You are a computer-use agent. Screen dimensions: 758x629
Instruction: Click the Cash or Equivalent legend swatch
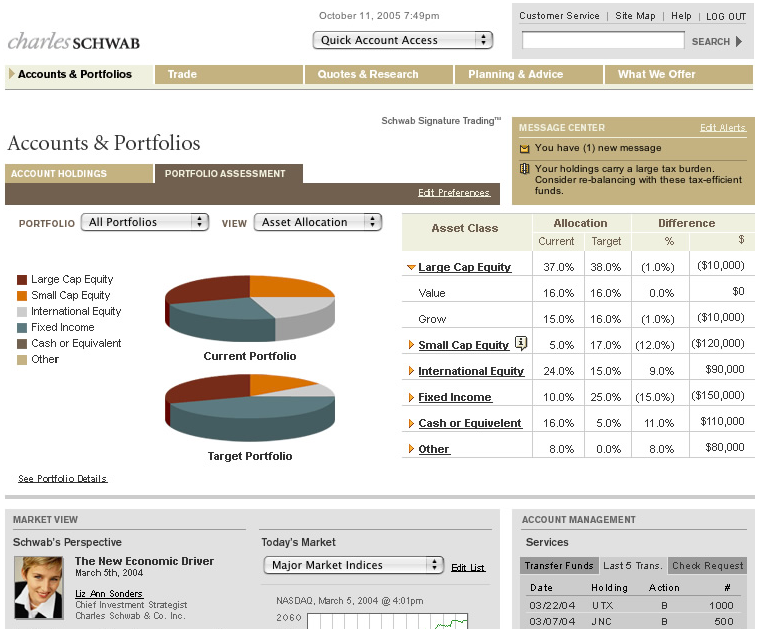pyautogui.click(x=22, y=344)
